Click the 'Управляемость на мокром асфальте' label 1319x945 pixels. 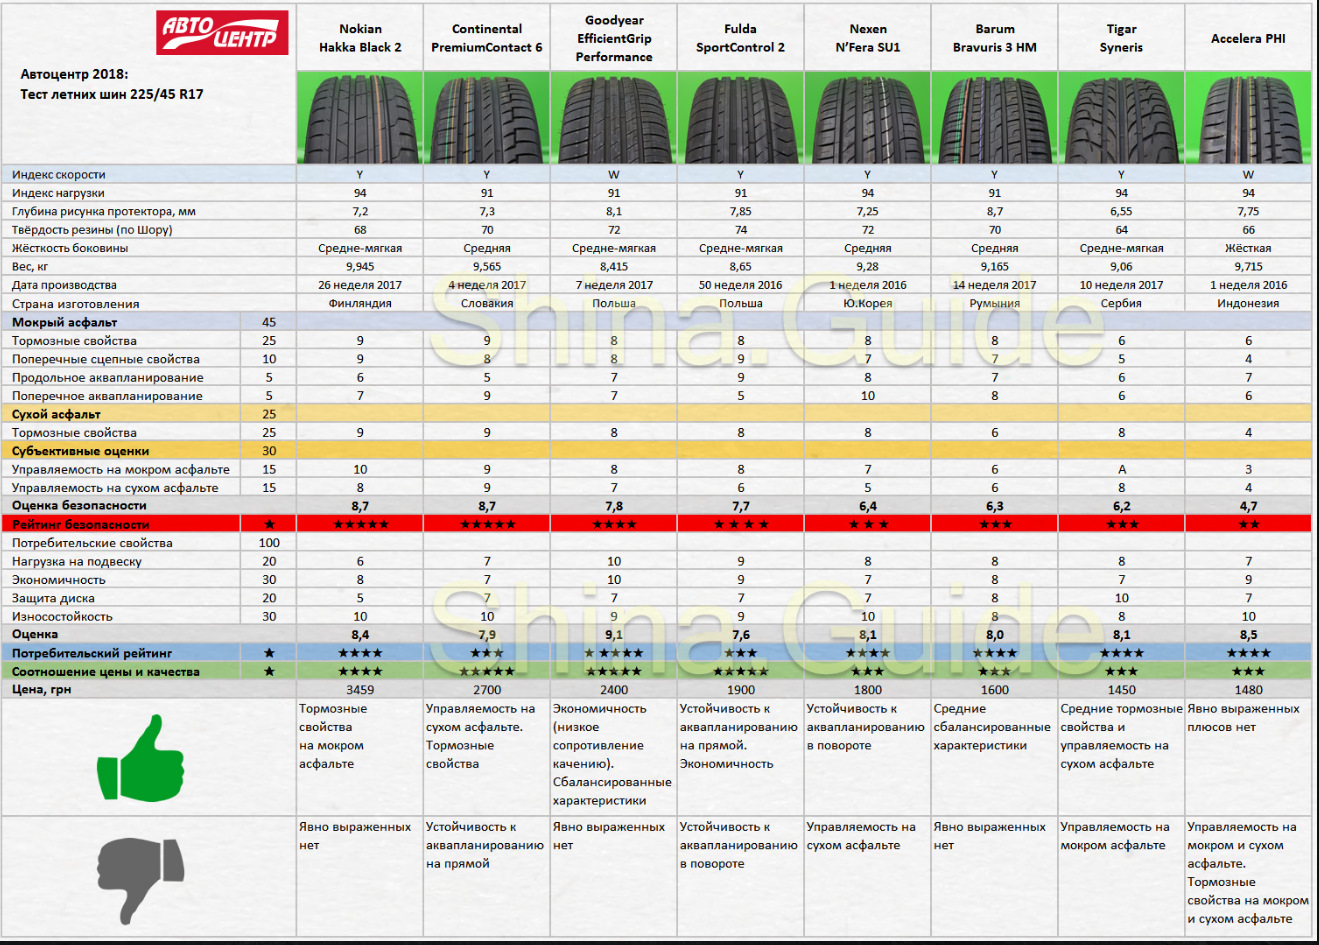coord(121,469)
